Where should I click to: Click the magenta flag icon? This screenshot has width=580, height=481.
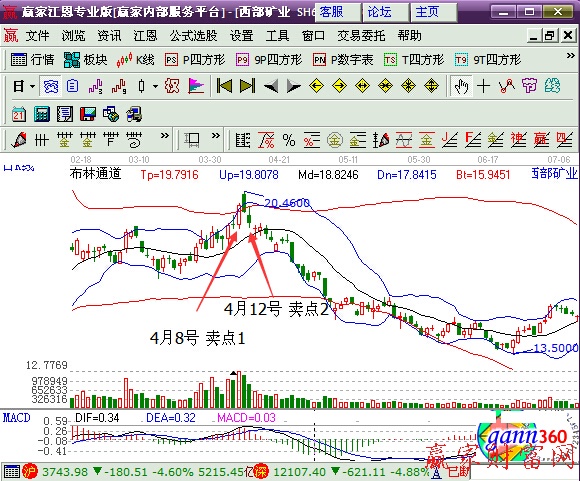[x=196, y=86]
